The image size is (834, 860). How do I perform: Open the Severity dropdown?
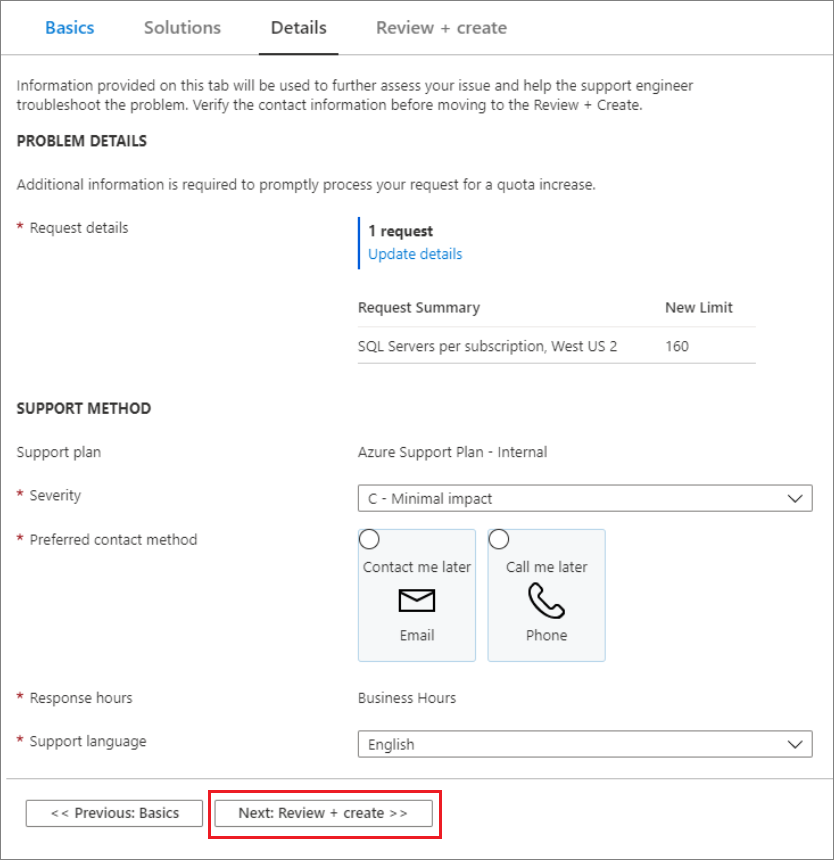[584, 498]
